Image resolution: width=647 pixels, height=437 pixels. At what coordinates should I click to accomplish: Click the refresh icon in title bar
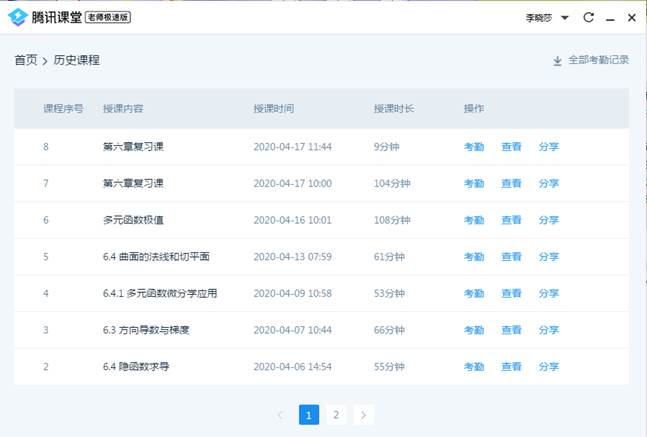coord(589,18)
